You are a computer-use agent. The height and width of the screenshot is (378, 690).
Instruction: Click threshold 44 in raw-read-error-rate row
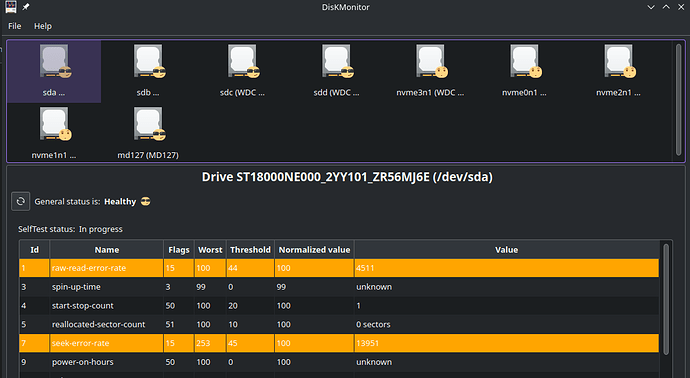[233, 268]
